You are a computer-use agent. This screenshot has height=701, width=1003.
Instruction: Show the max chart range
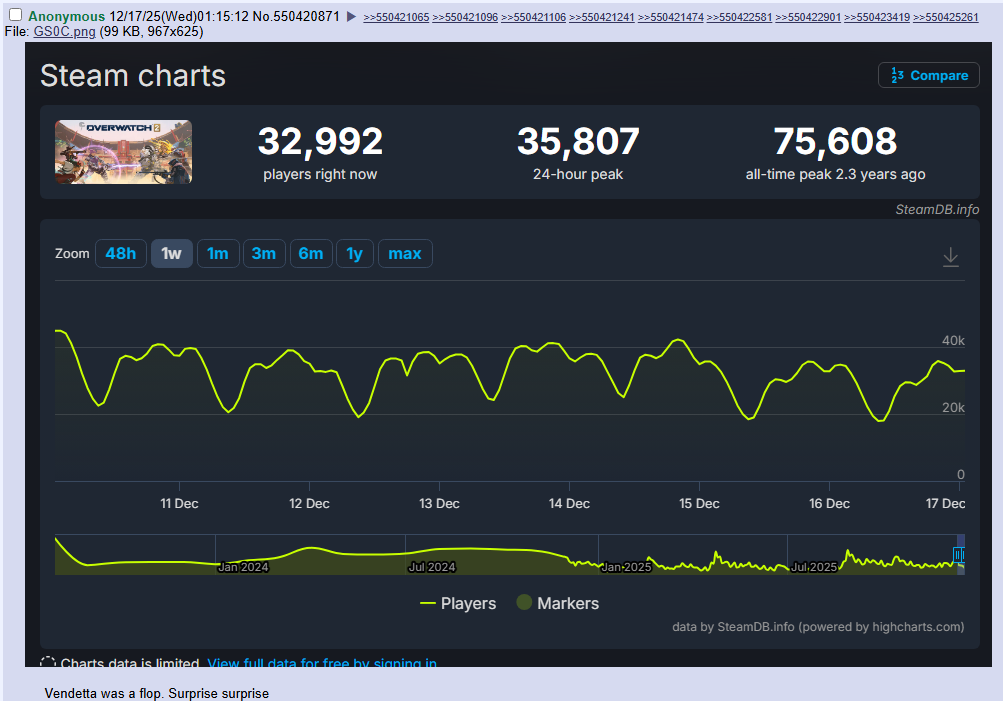click(x=405, y=254)
